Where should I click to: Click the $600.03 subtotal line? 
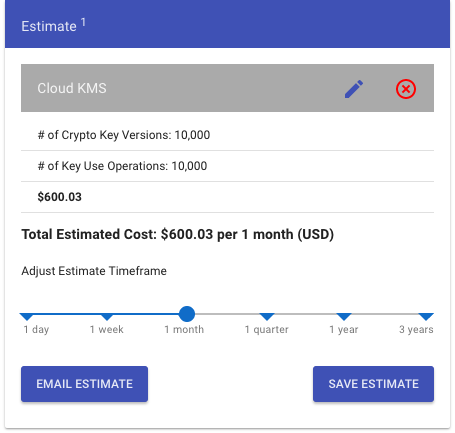tap(227, 197)
